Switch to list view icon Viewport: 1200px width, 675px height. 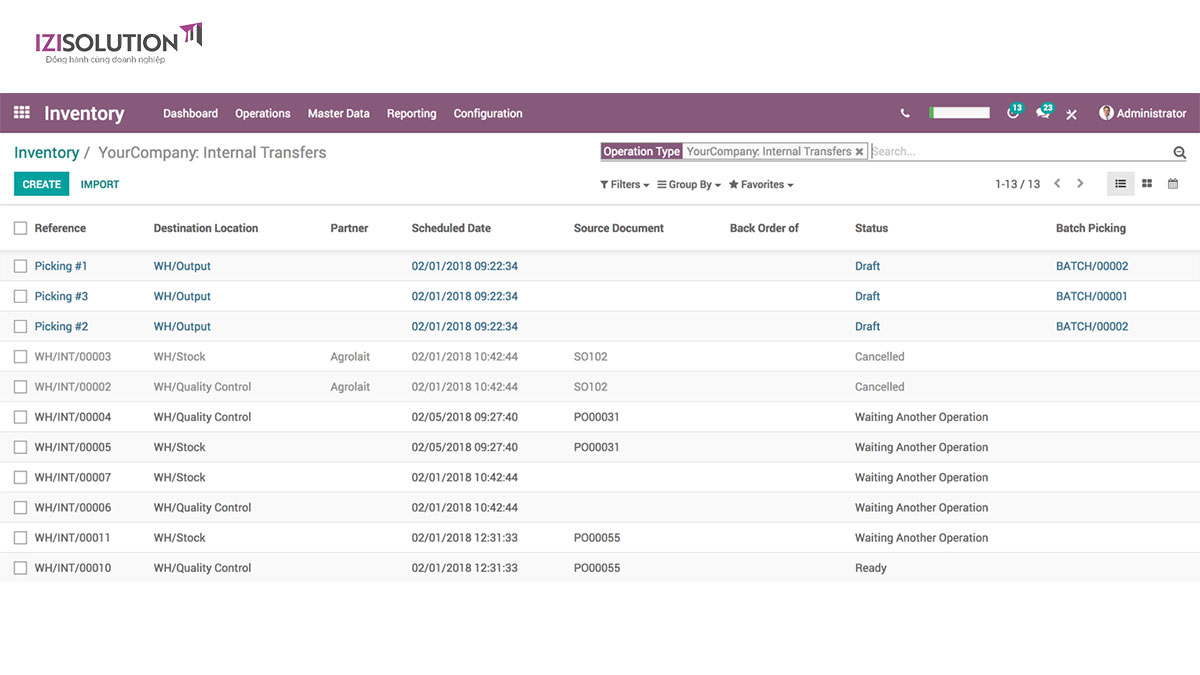[x=1120, y=184]
